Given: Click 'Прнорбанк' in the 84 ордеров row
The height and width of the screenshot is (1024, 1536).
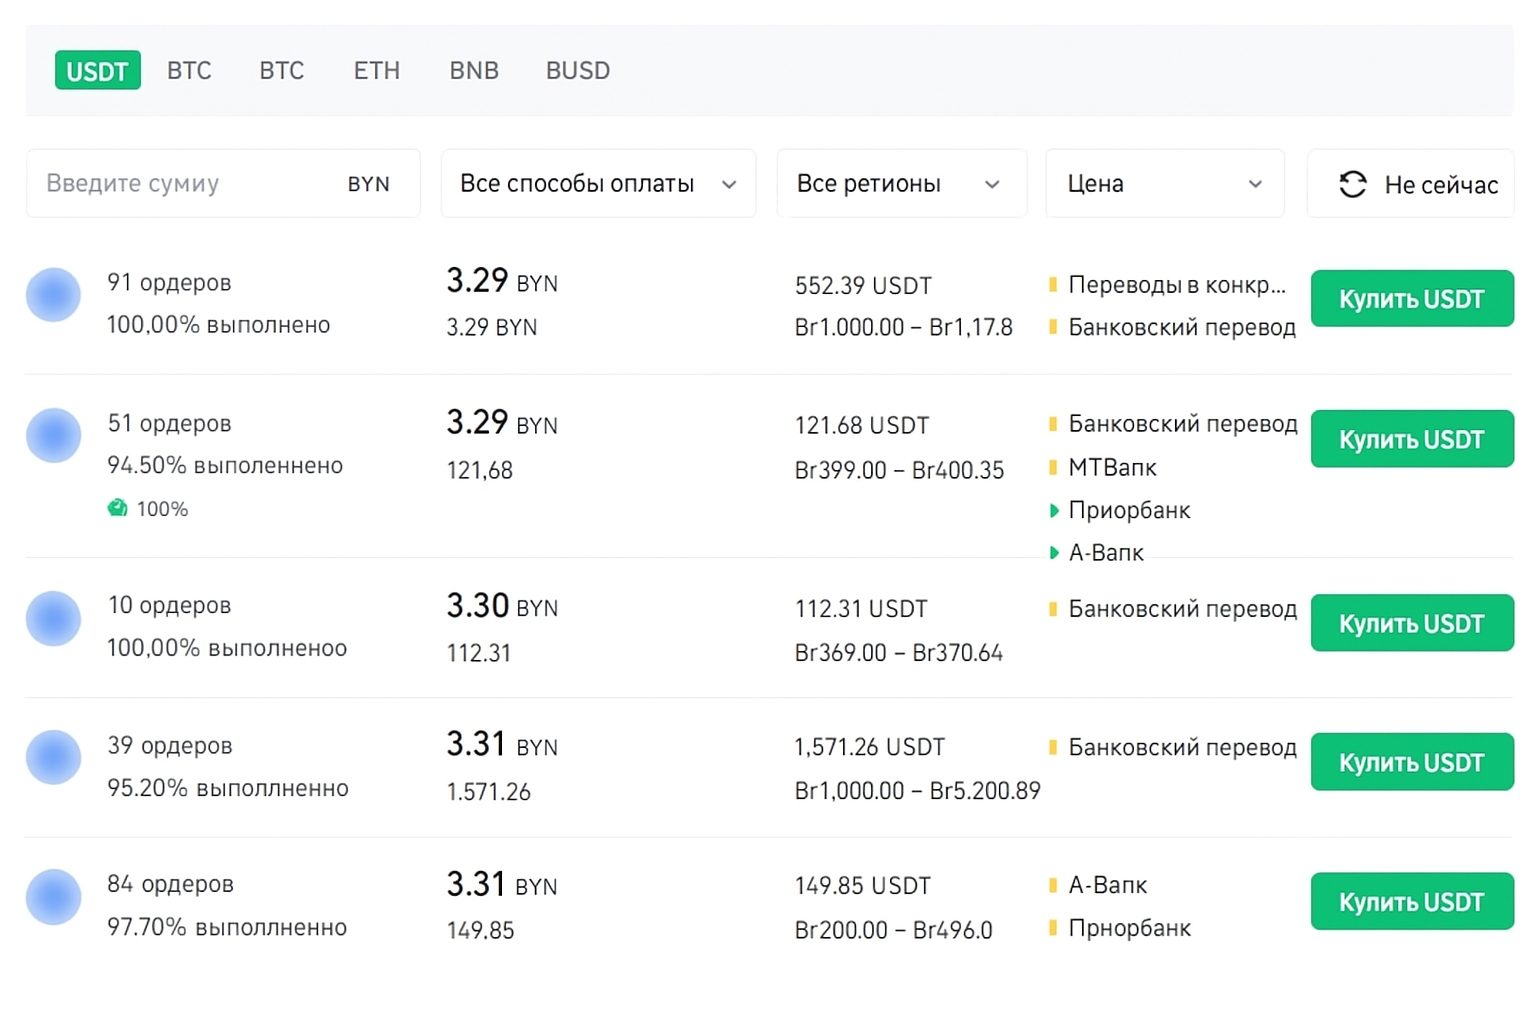Looking at the screenshot, I should coord(1130,928).
